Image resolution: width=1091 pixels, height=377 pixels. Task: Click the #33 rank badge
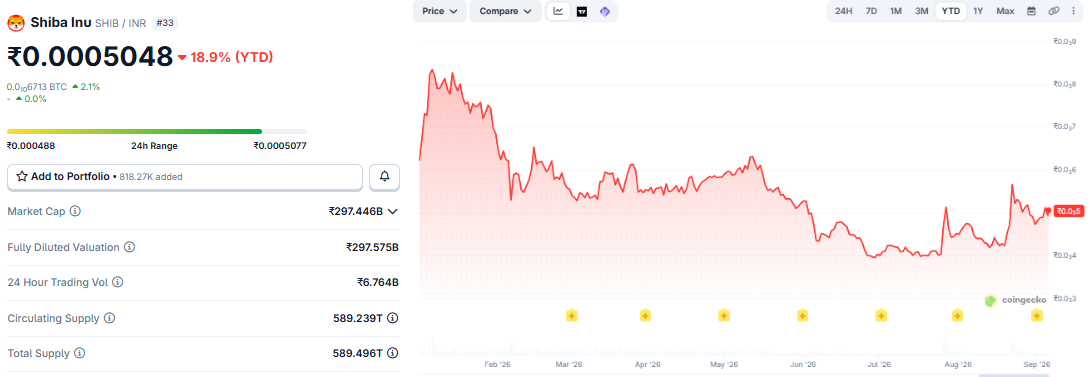165,23
